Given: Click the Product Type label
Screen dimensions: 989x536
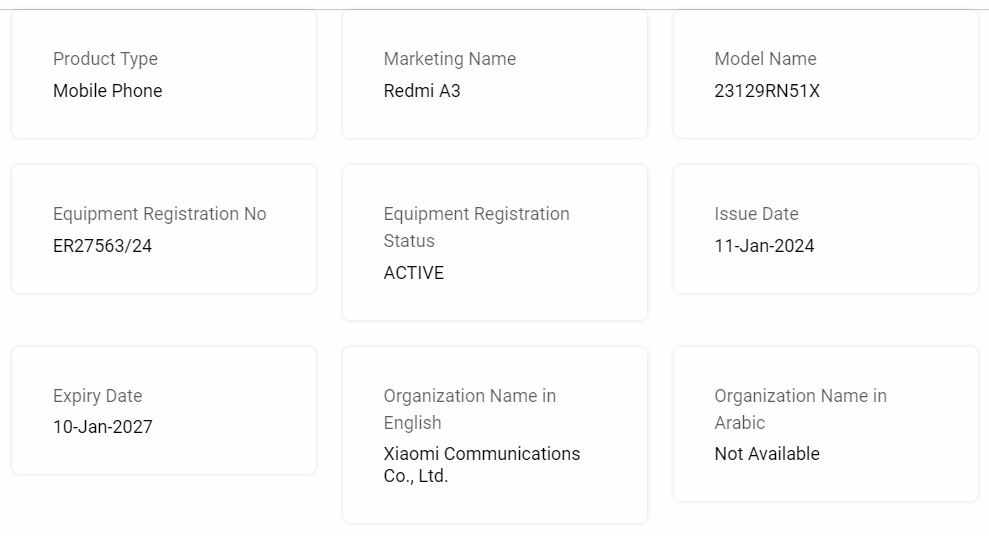Looking at the screenshot, I should tap(105, 59).
